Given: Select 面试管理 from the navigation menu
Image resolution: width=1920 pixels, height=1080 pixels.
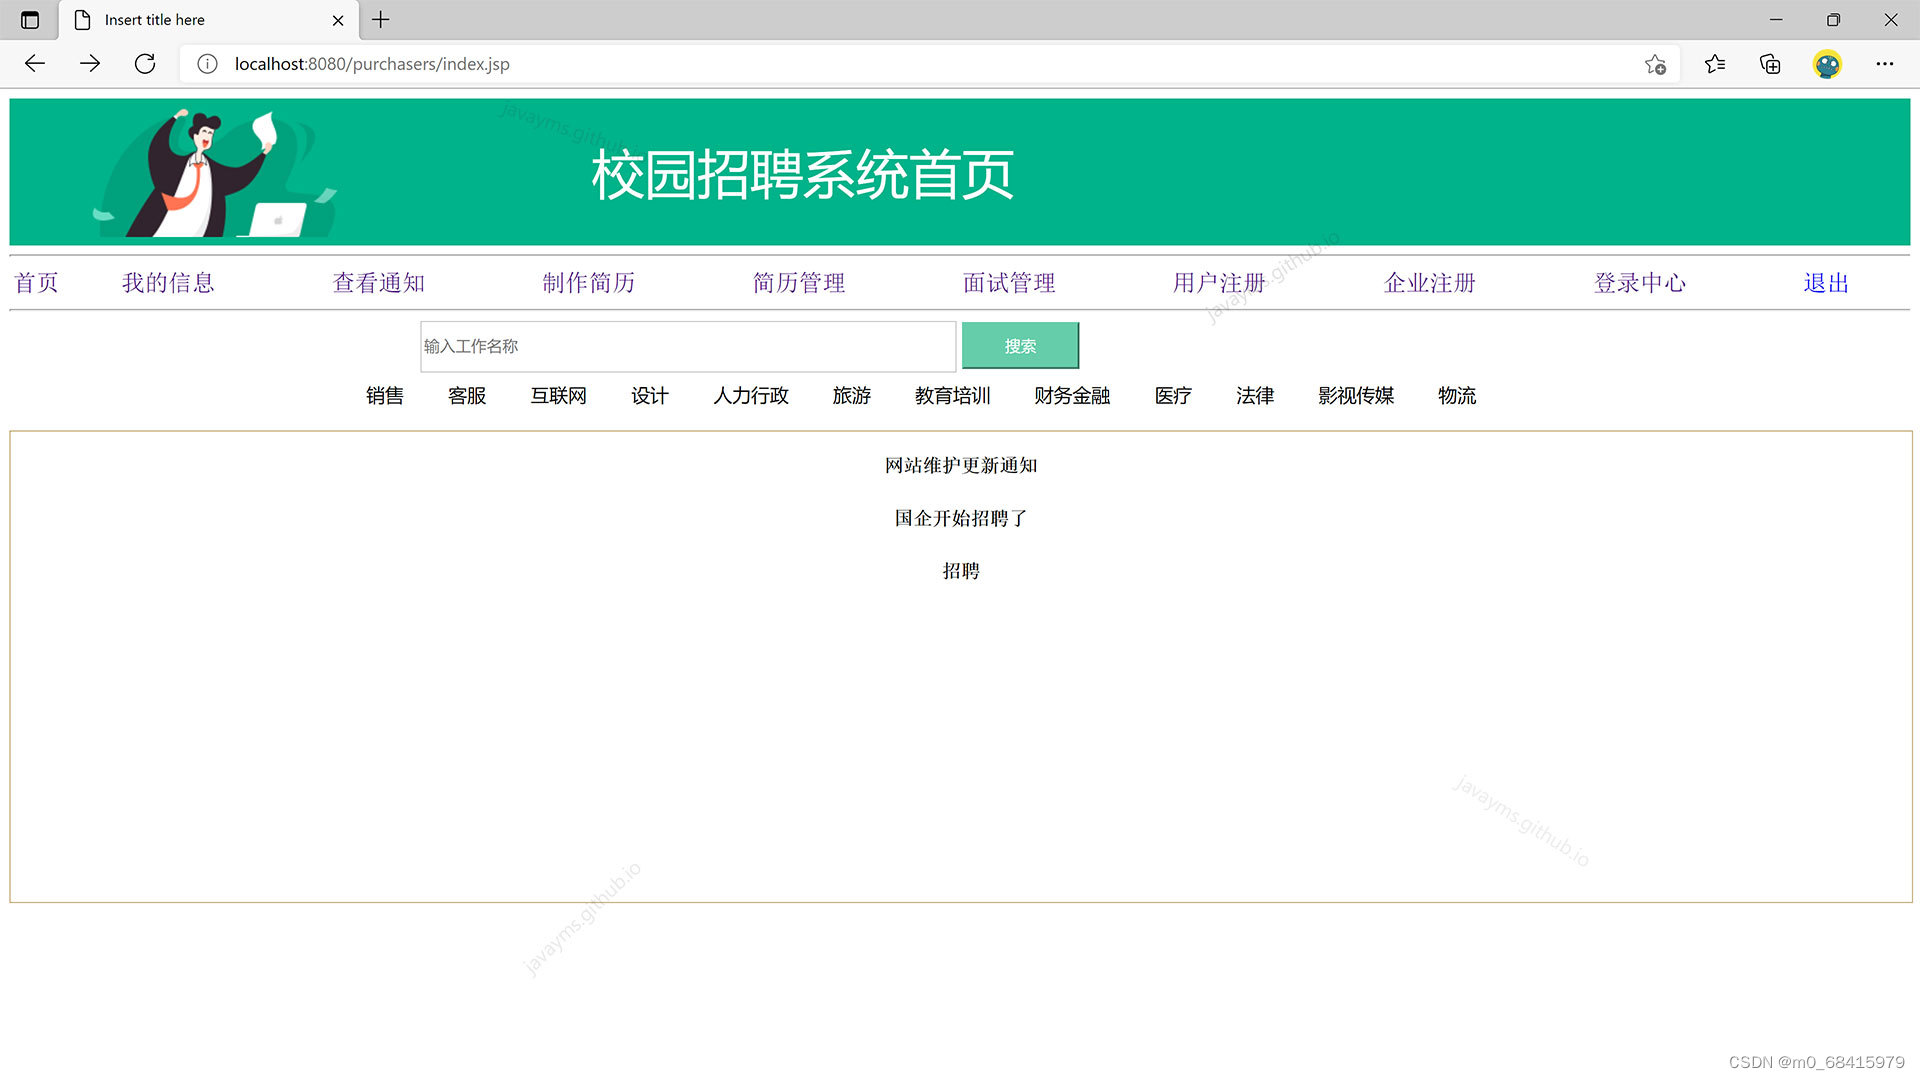Looking at the screenshot, I should coord(1008,283).
